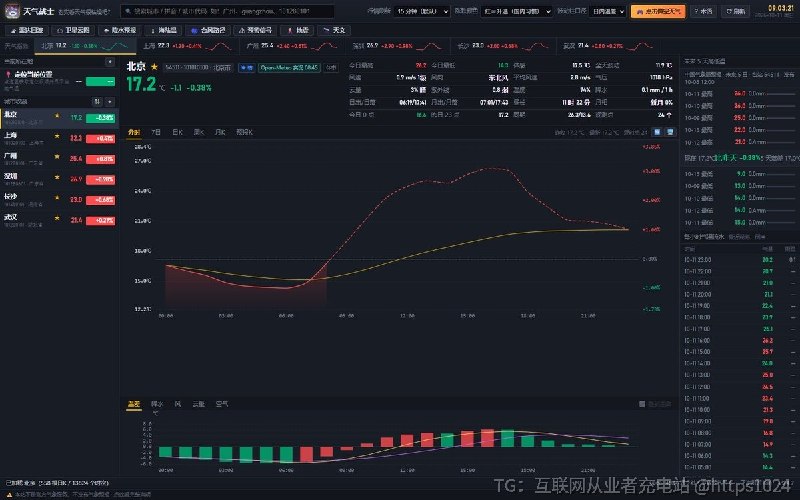Switch to the 降水 indicator tab
Image resolution: width=800 pixels, height=500 pixels.
pyautogui.click(x=157, y=404)
